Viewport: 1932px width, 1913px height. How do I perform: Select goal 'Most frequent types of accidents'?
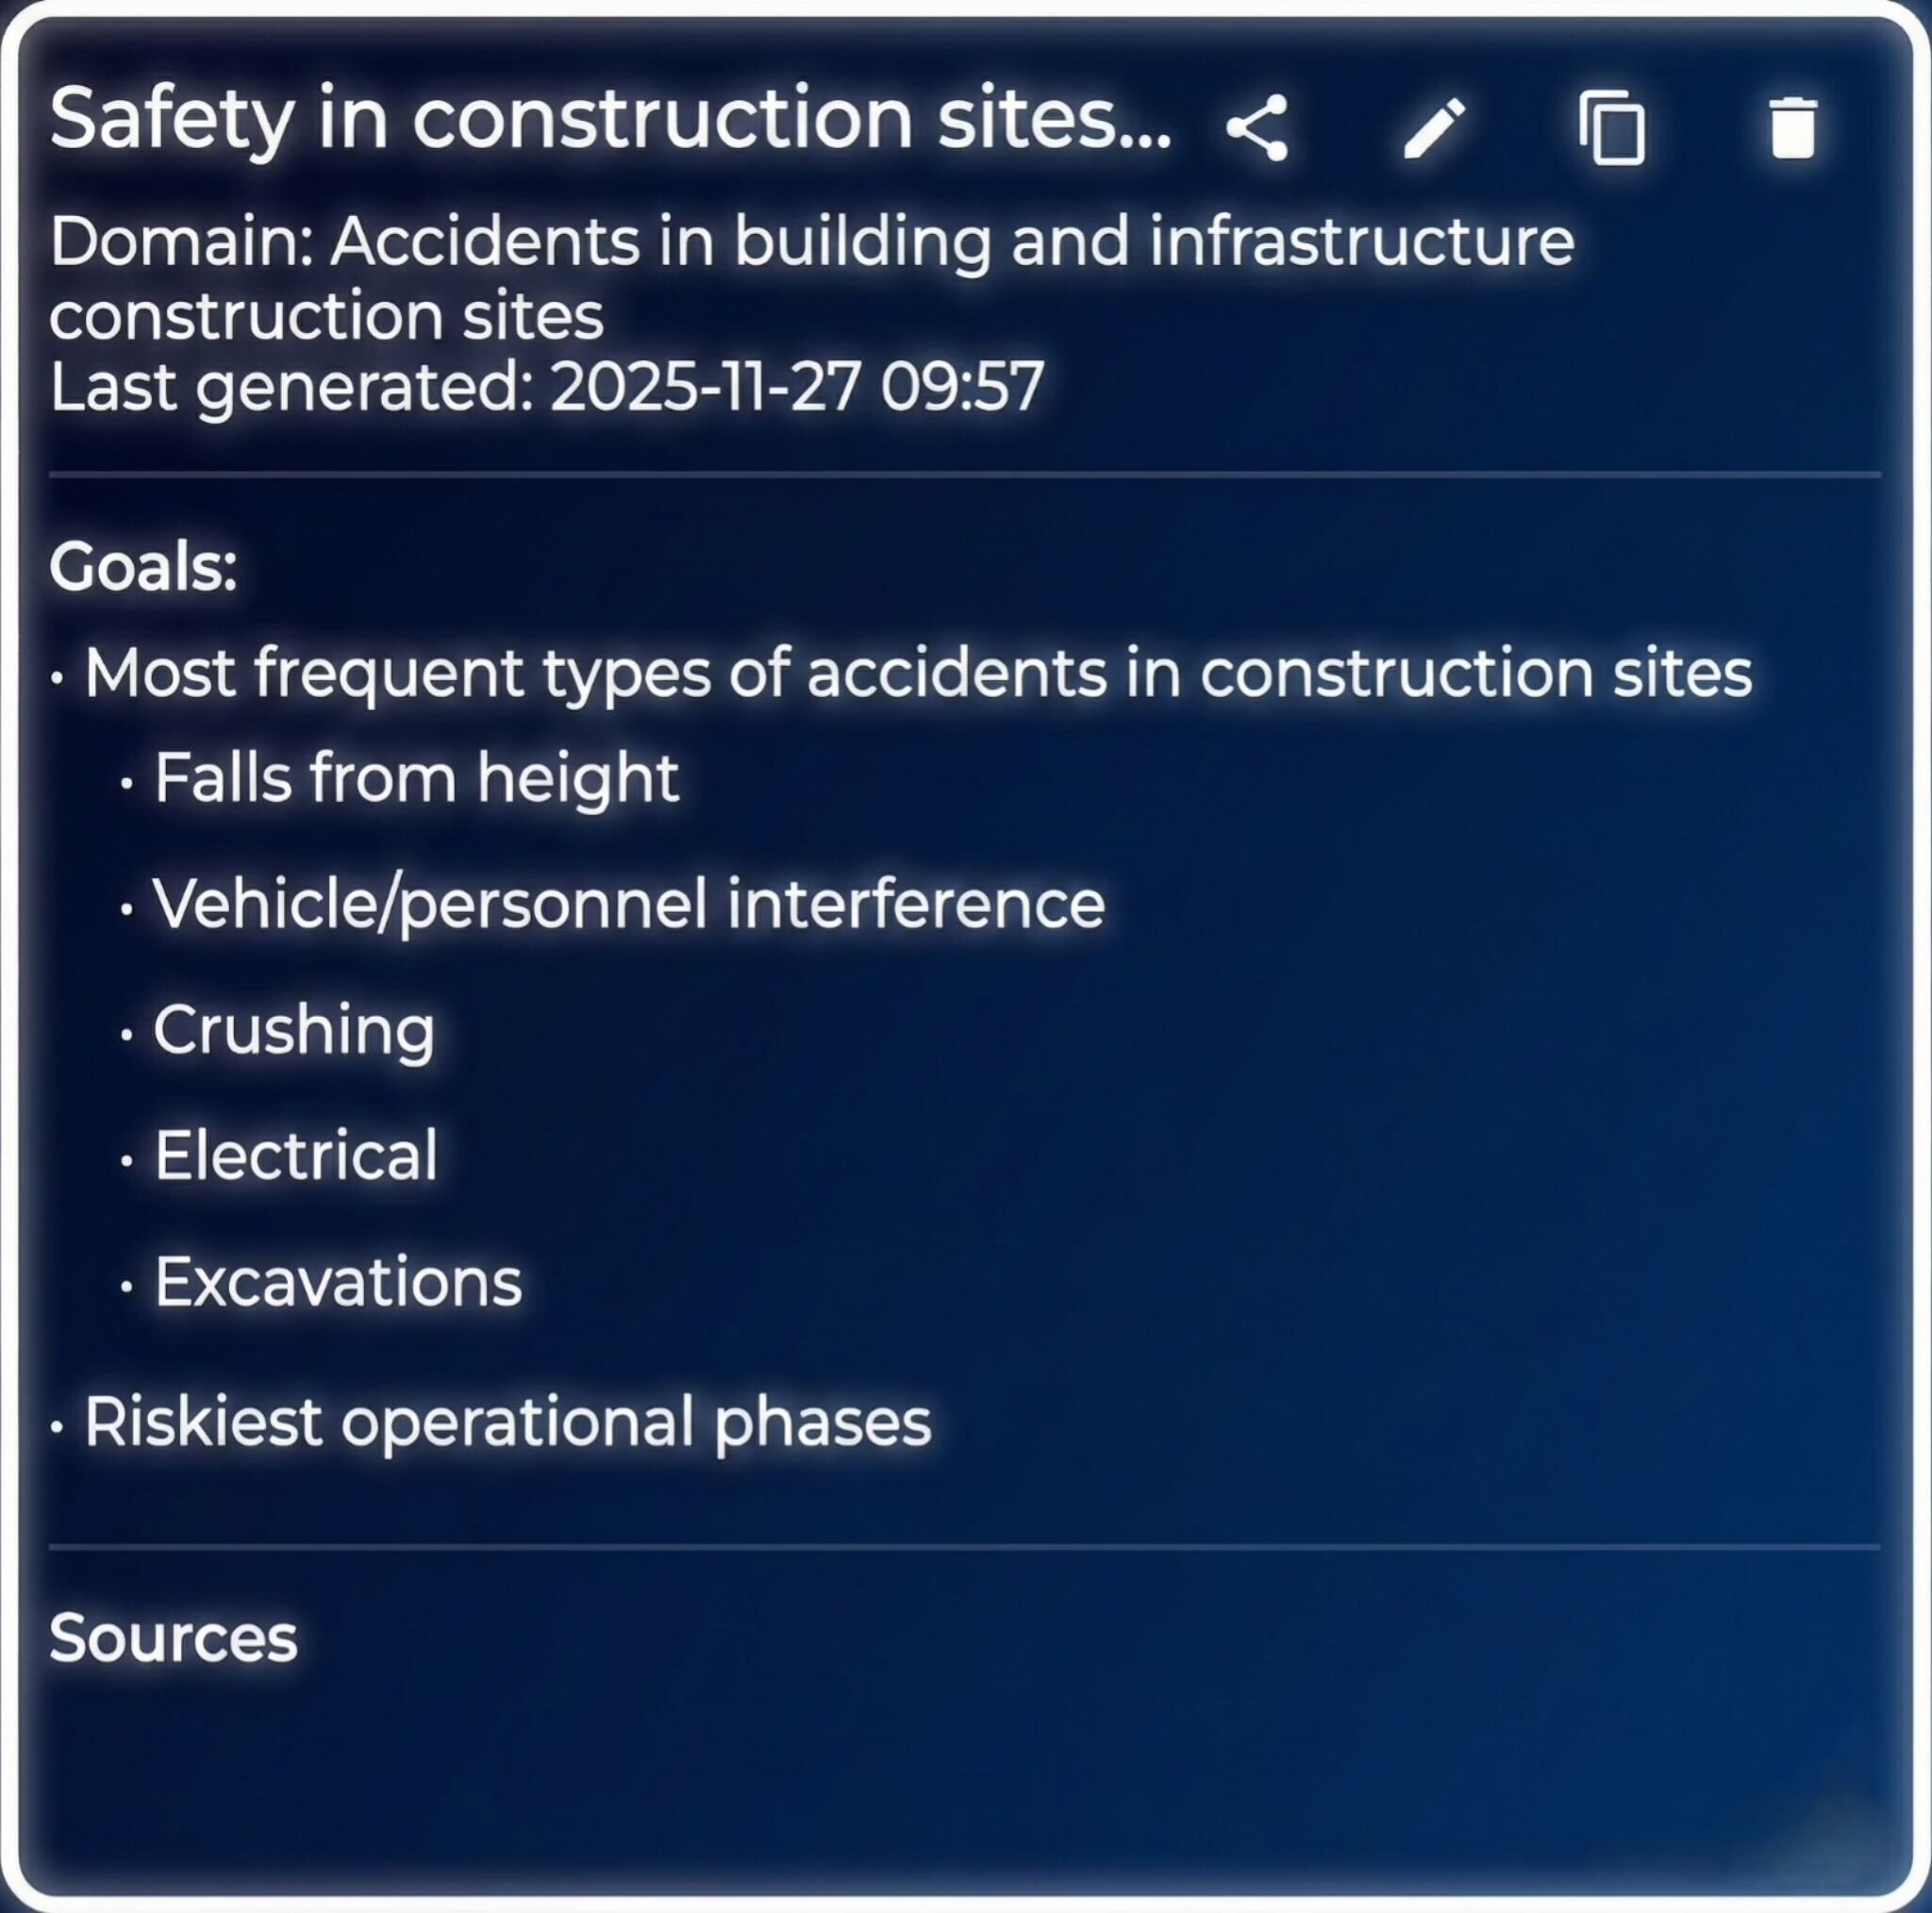(917, 673)
